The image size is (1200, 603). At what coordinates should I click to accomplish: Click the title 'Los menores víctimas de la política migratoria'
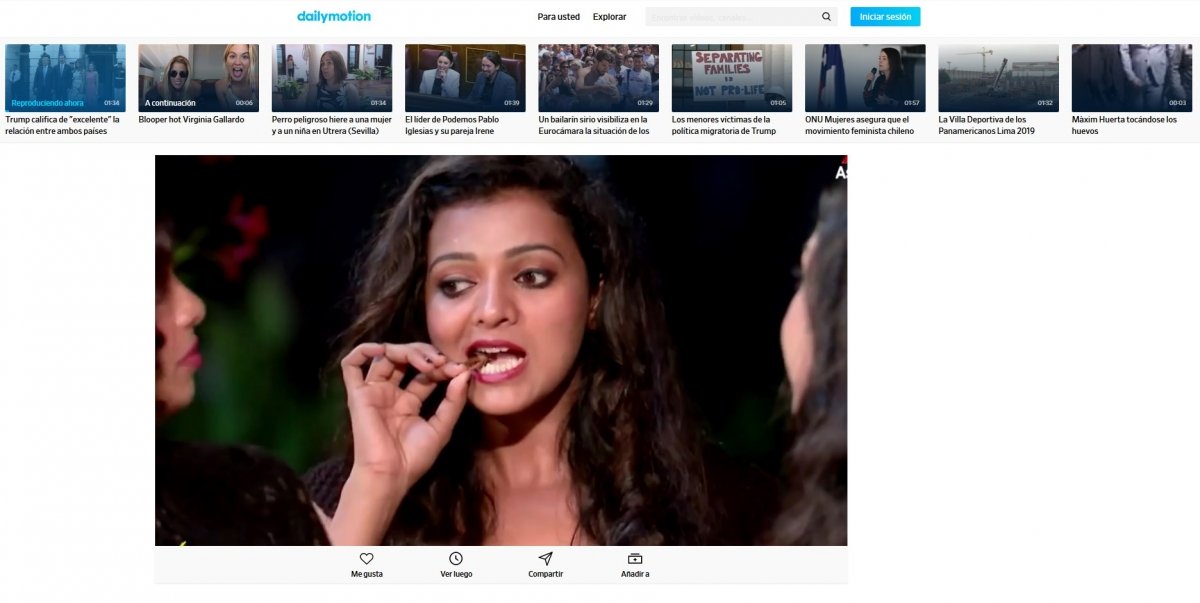[724, 125]
